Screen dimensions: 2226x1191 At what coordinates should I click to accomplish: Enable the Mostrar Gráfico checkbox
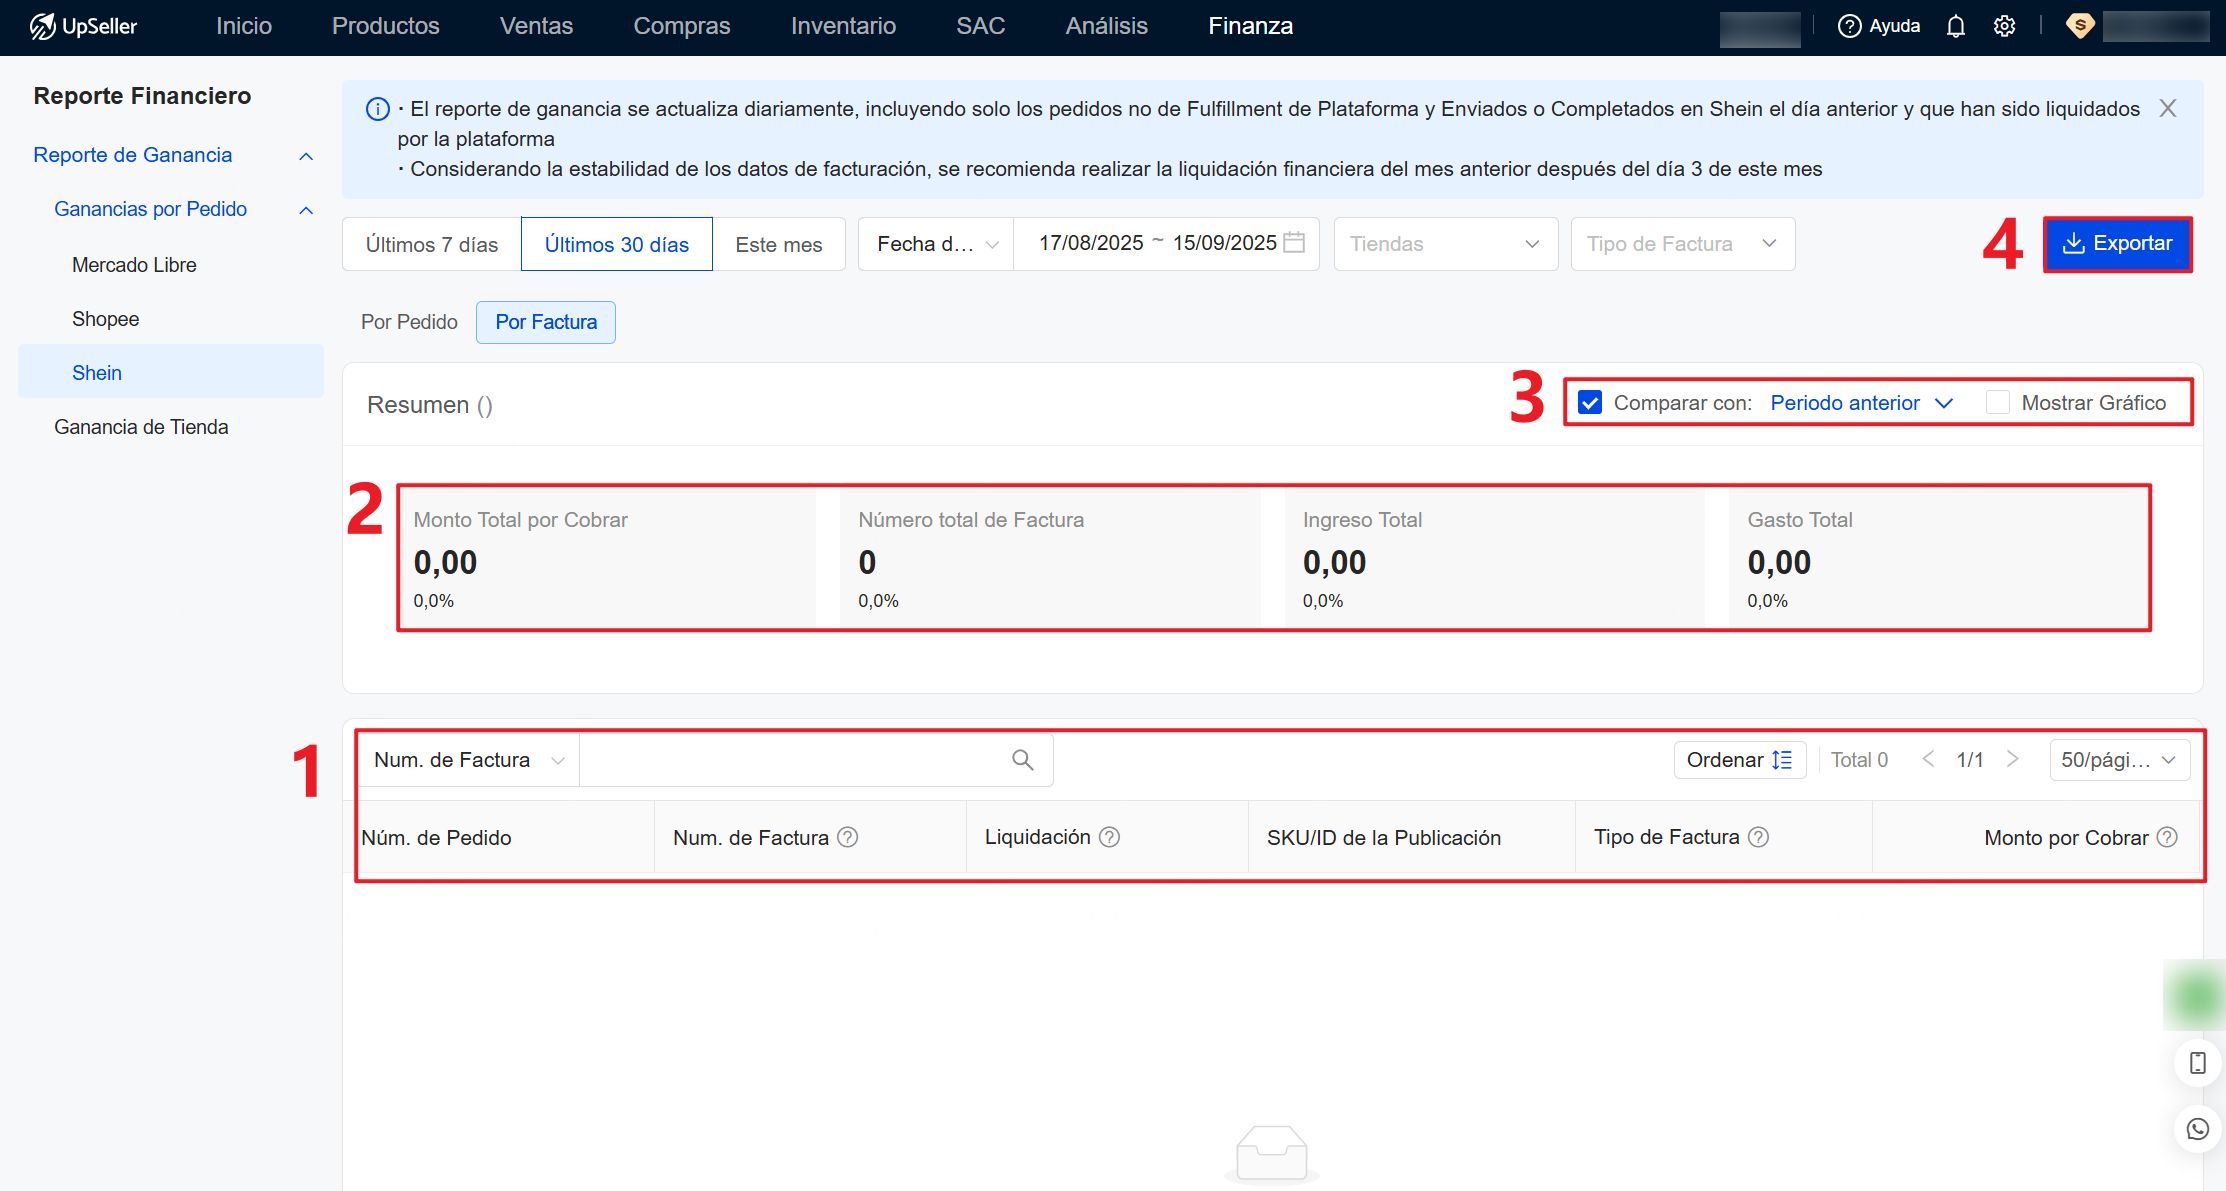(x=1997, y=403)
